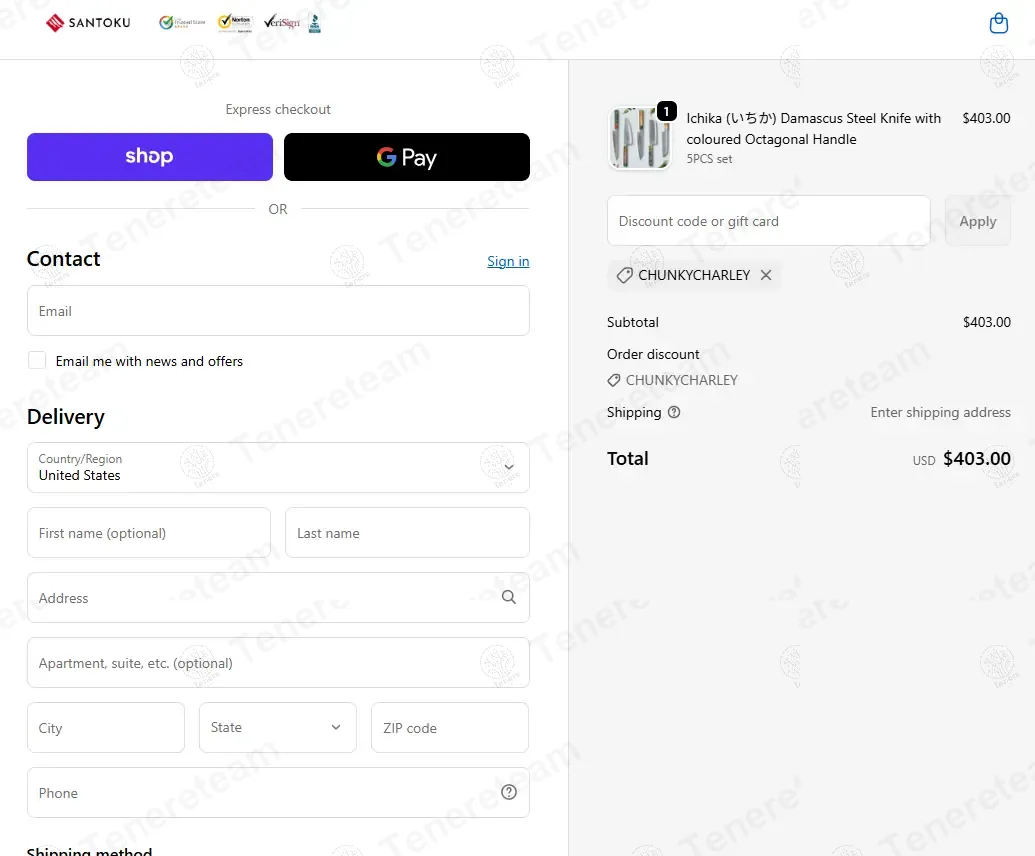Viewport: 1035px width, 856px height.
Task: Focus the Apartment, suite field
Action: point(278,663)
